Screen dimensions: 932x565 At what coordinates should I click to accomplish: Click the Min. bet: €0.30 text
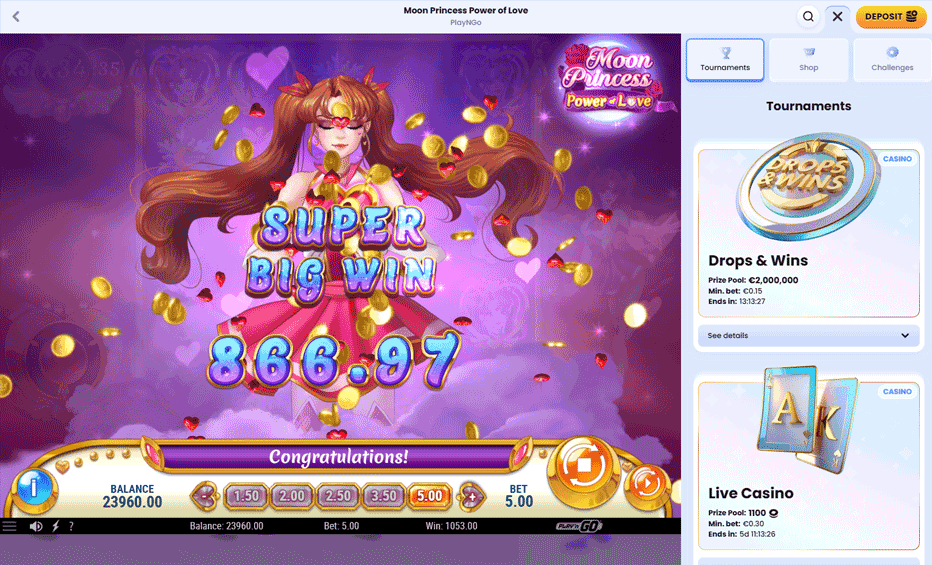pos(736,523)
